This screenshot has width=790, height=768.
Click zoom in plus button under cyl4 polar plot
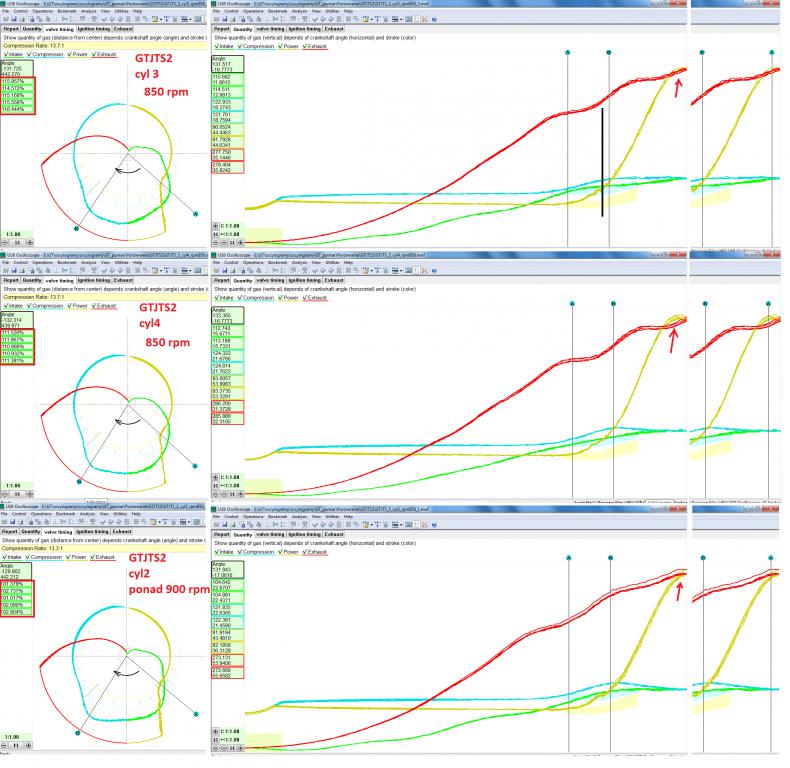29,494
